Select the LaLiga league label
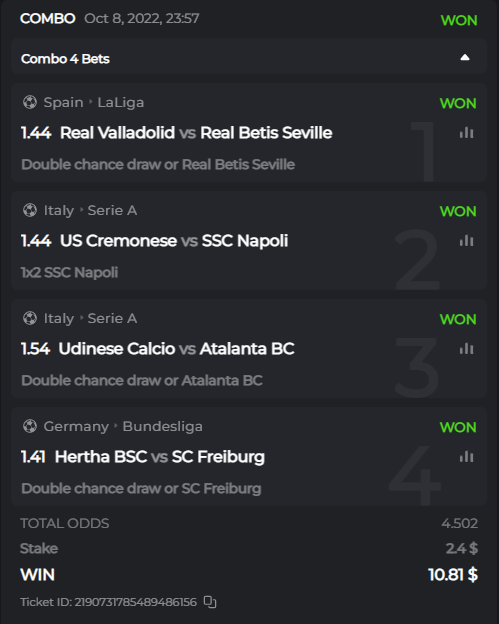Image resolution: width=499 pixels, height=624 pixels. [x=121, y=102]
